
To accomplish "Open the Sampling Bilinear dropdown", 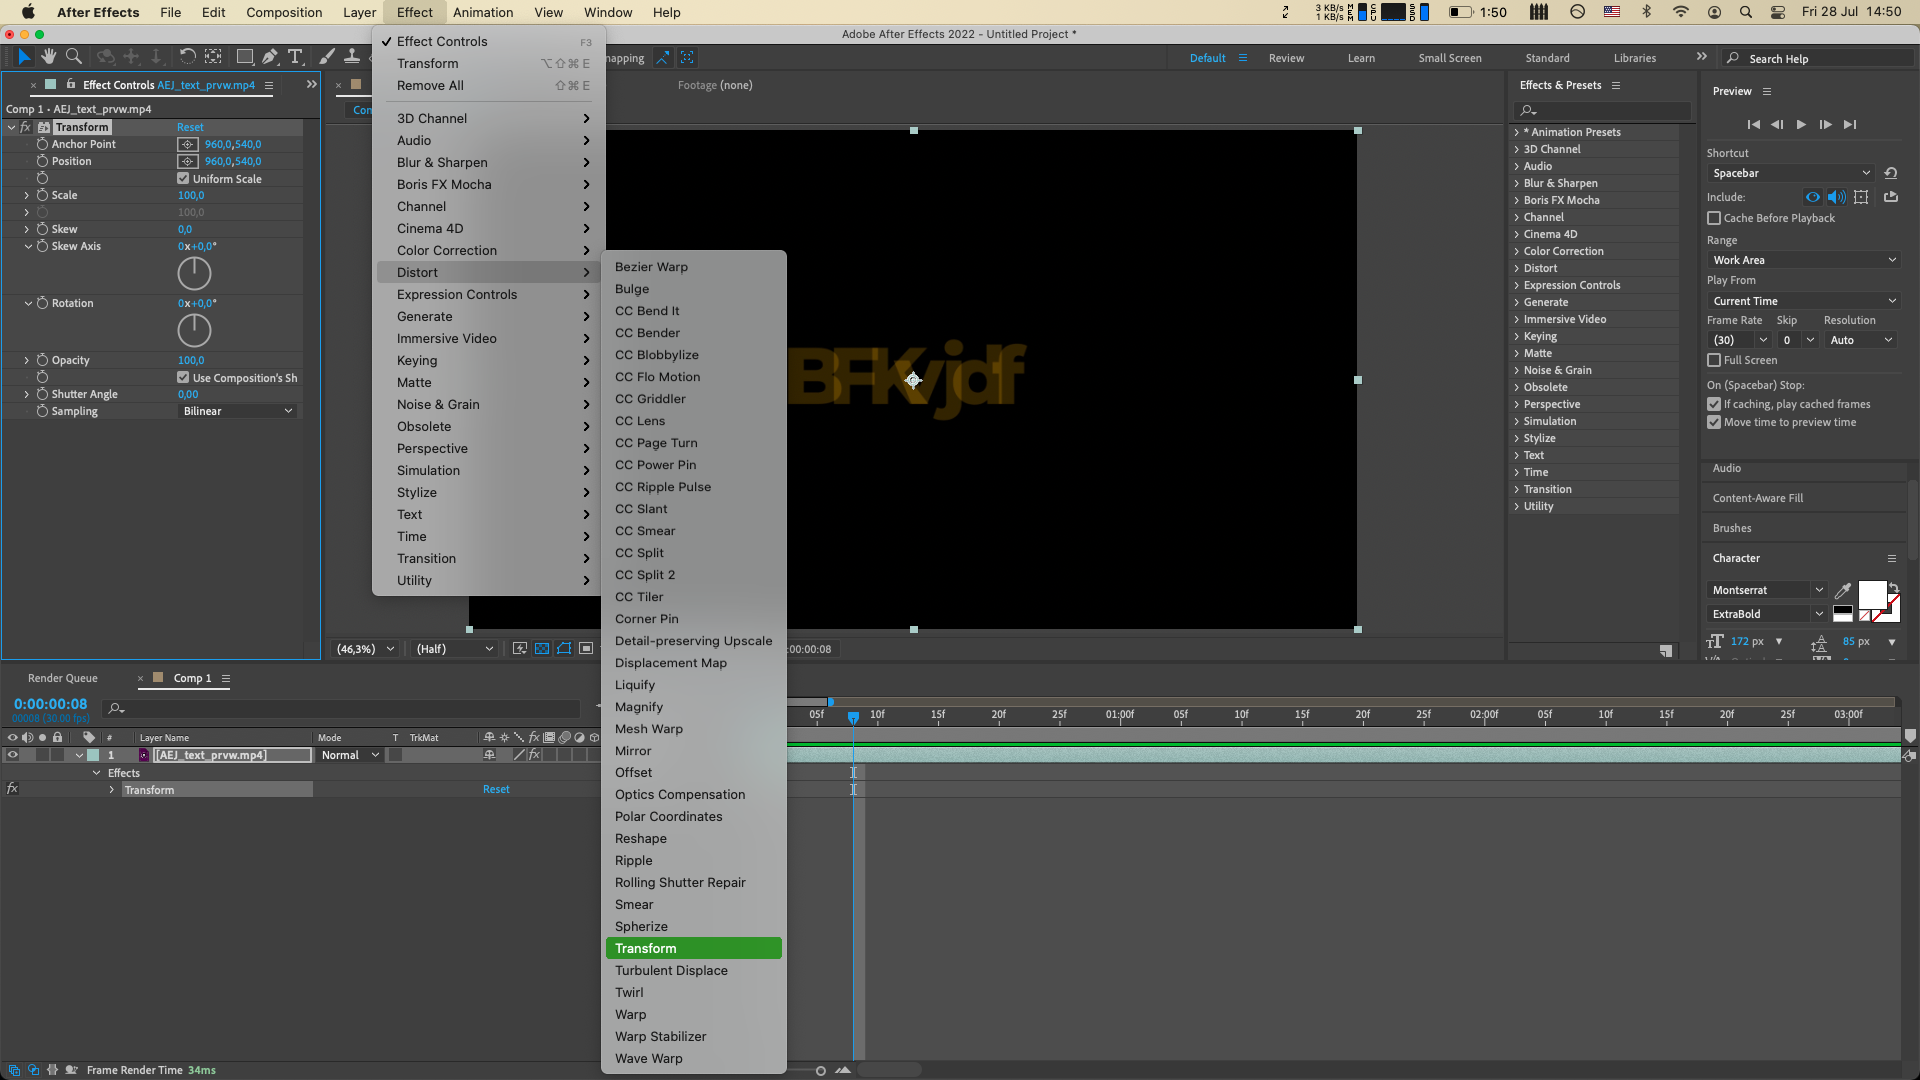I will pos(237,411).
